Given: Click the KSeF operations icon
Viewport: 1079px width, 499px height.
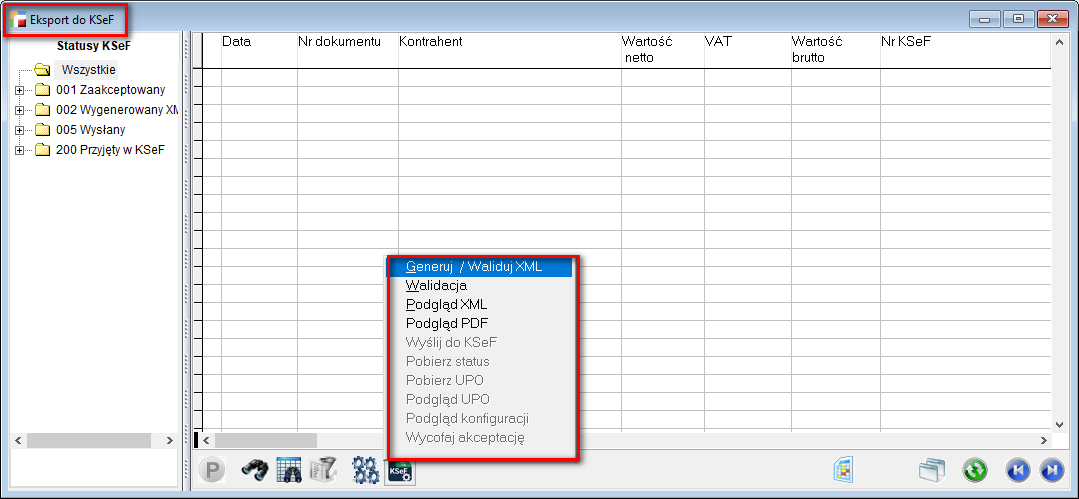Looking at the screenshot, I should [x=400, y=471].
